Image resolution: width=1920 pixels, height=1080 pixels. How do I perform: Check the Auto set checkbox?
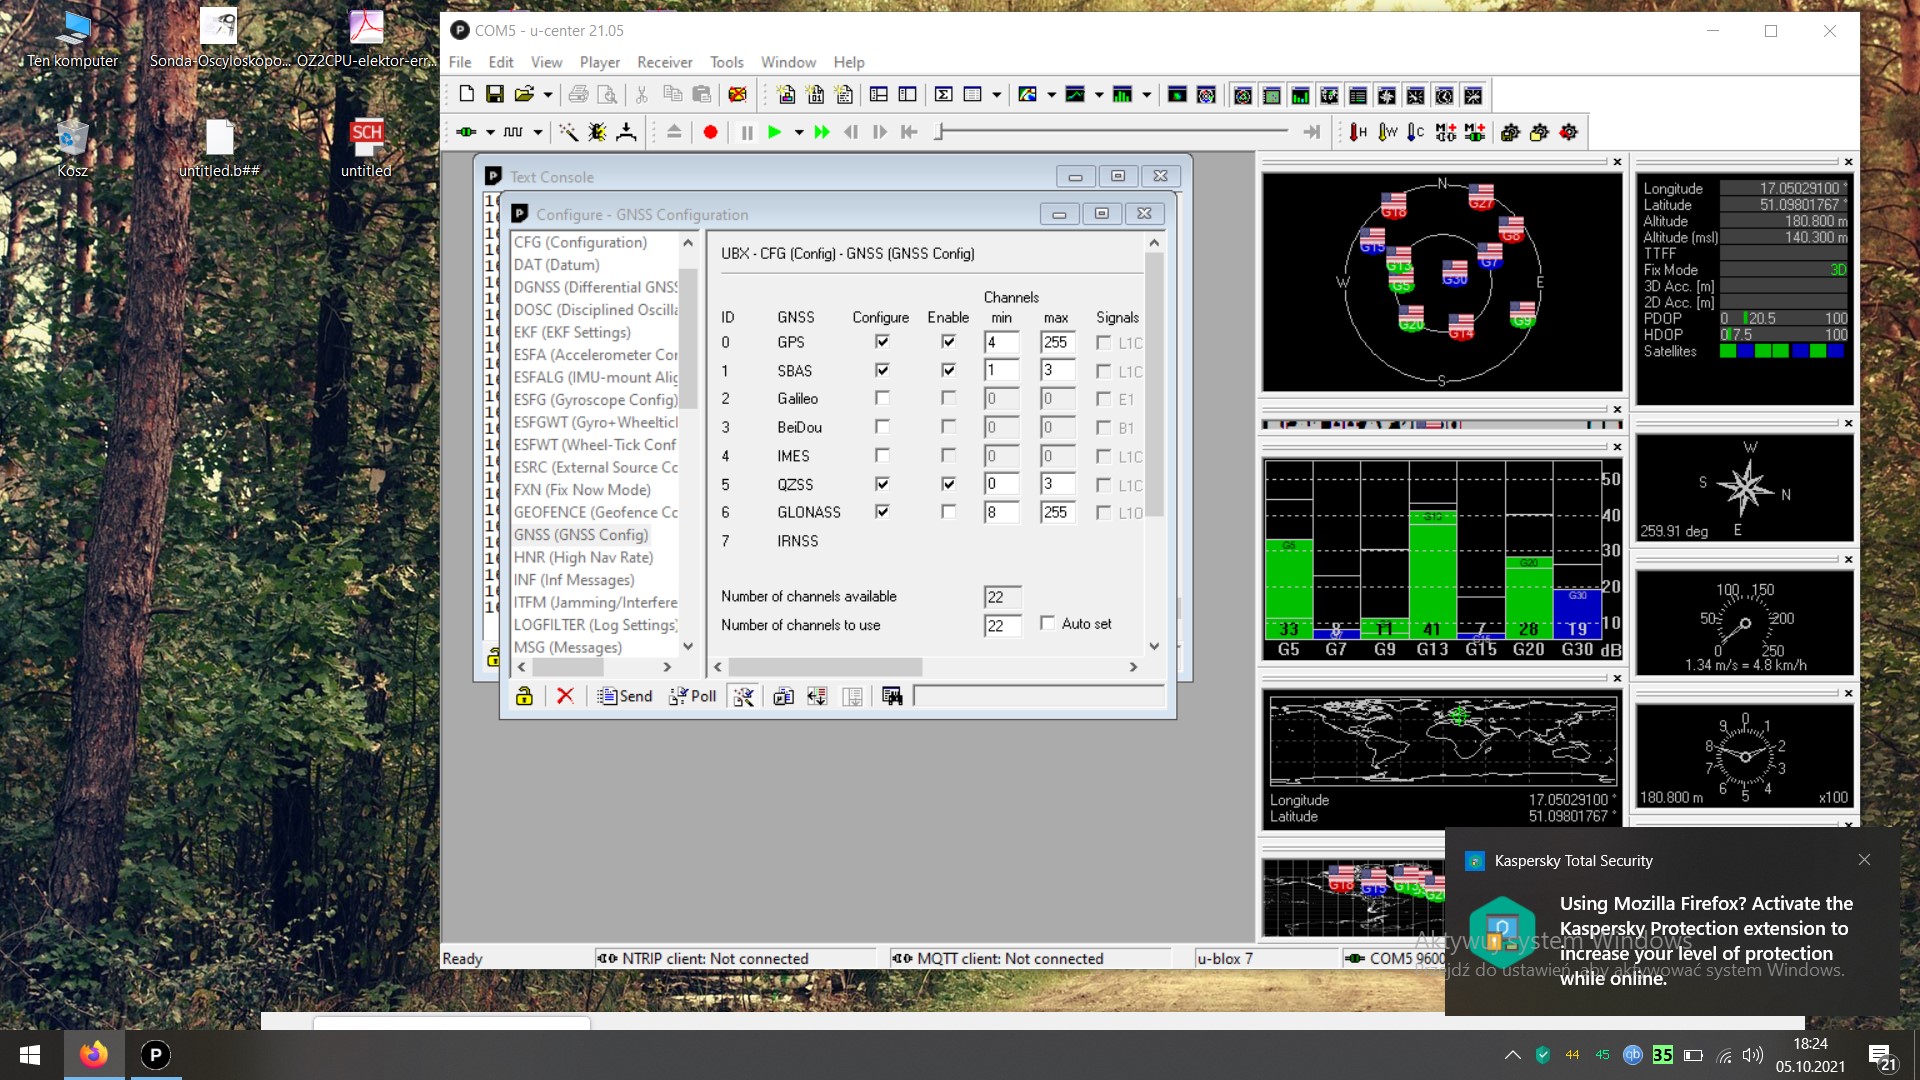1047,623
